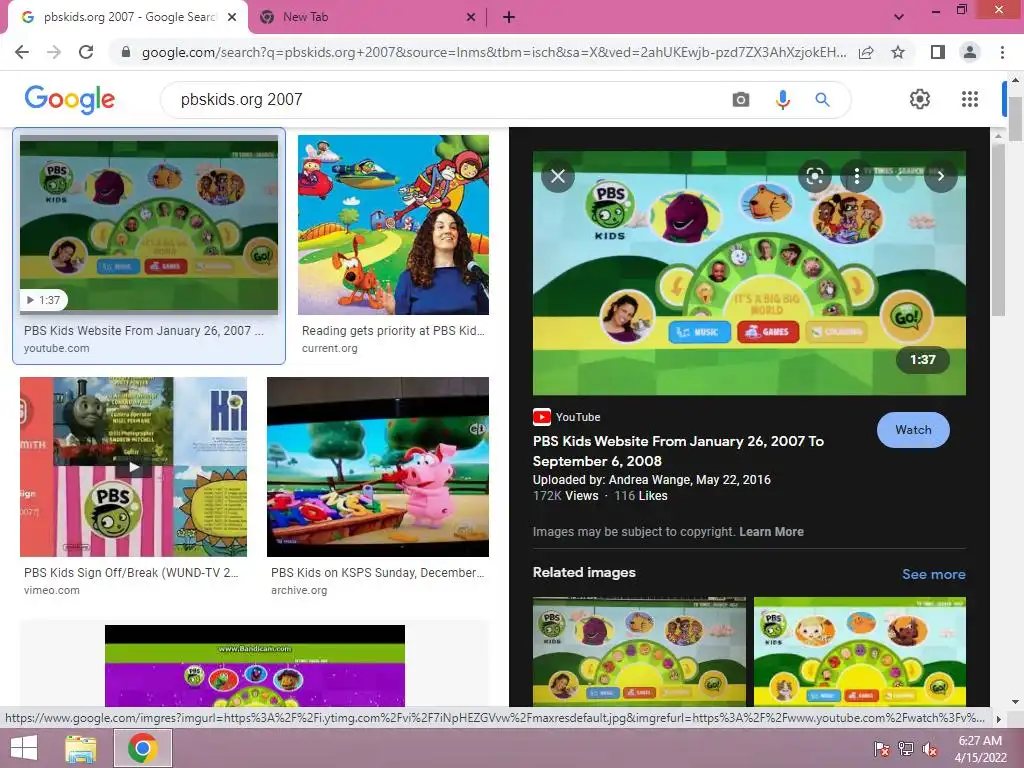Screen dimensions: 1024x768
Task: Open the PBS Kids Website video title link
Action: click(678, 451)
